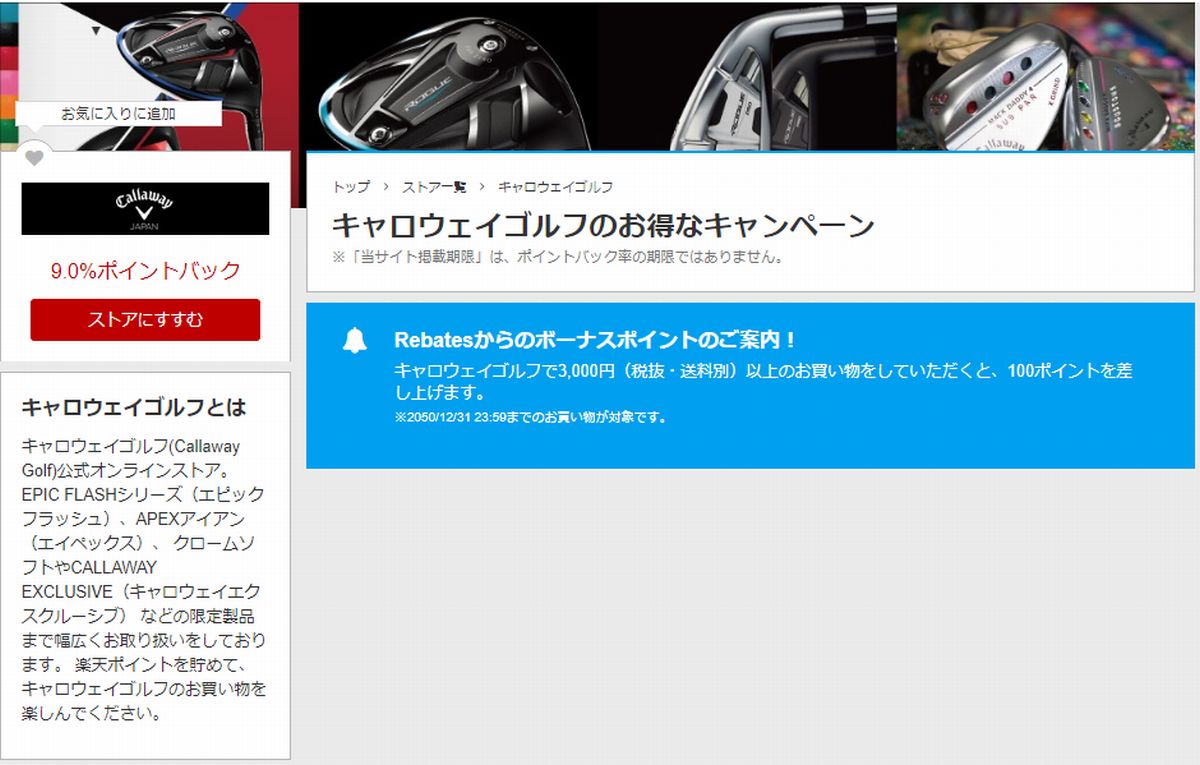
Task: Click the お気に入りに追加 tooltip label
Action: coord(118,114)
